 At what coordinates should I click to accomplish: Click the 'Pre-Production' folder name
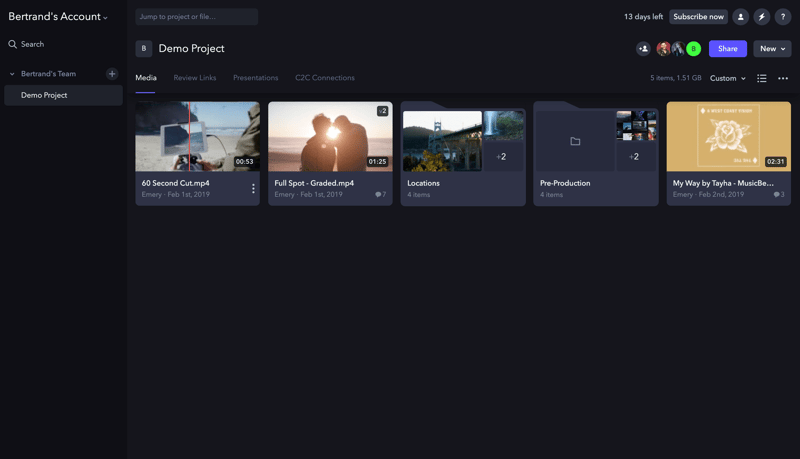click(x=565, y=183)
